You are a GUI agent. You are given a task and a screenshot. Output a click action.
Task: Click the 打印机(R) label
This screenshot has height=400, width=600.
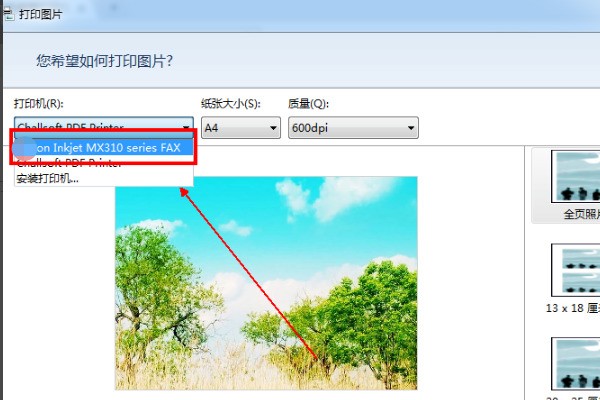pyautogui.click(x=39, y=103)
